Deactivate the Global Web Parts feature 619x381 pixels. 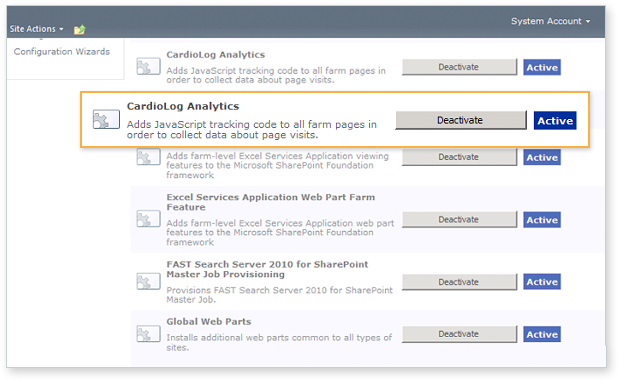click(459, 334)
